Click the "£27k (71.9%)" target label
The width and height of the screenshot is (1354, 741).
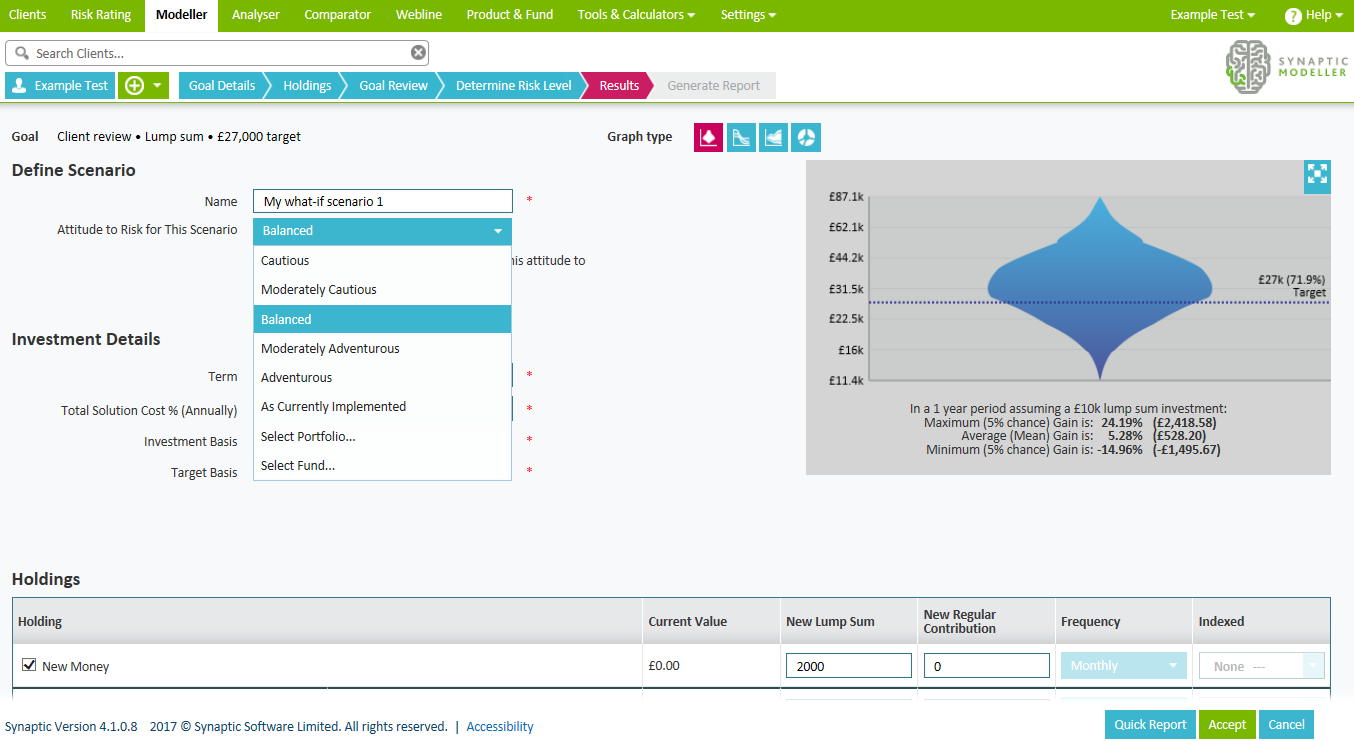click(1292, 280)
